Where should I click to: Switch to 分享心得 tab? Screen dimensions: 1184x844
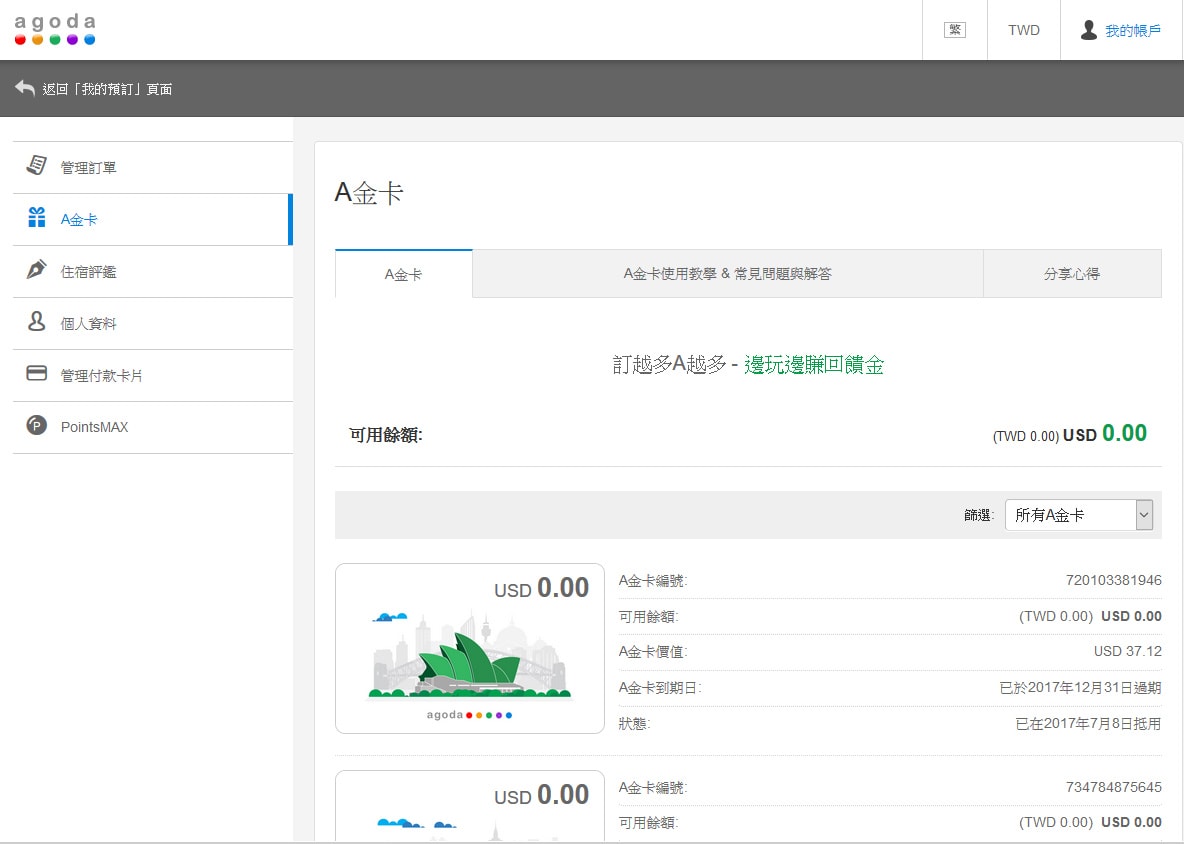pyautogui.click(x=1072, y=274)
